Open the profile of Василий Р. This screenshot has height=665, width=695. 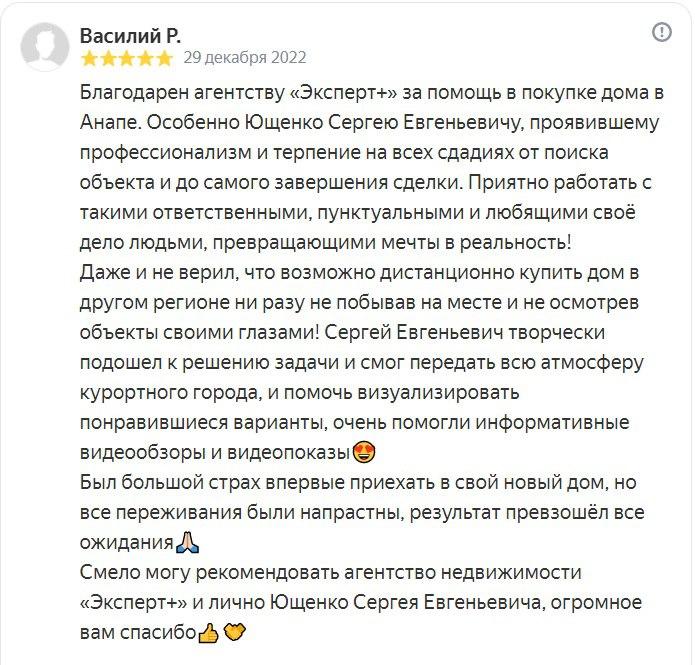click(x=130, y=35)
